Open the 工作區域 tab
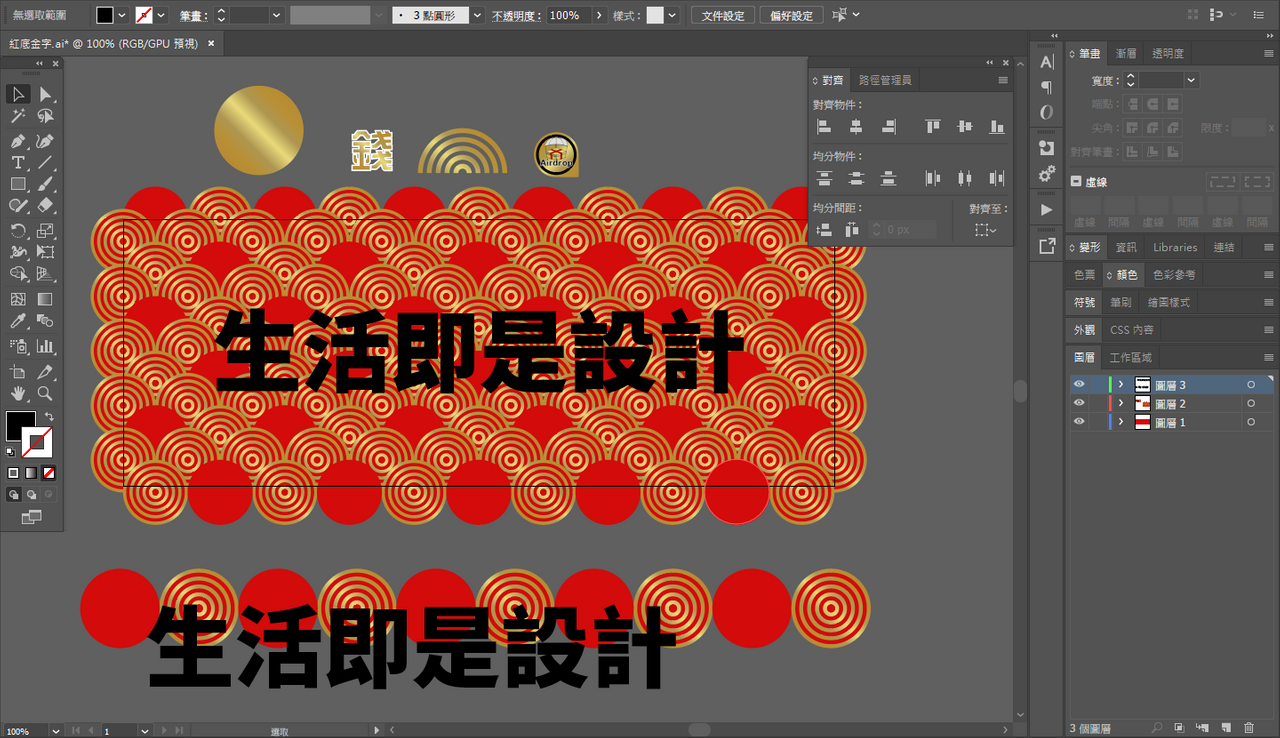The image size is (1280, 738). pos(1131,357)
